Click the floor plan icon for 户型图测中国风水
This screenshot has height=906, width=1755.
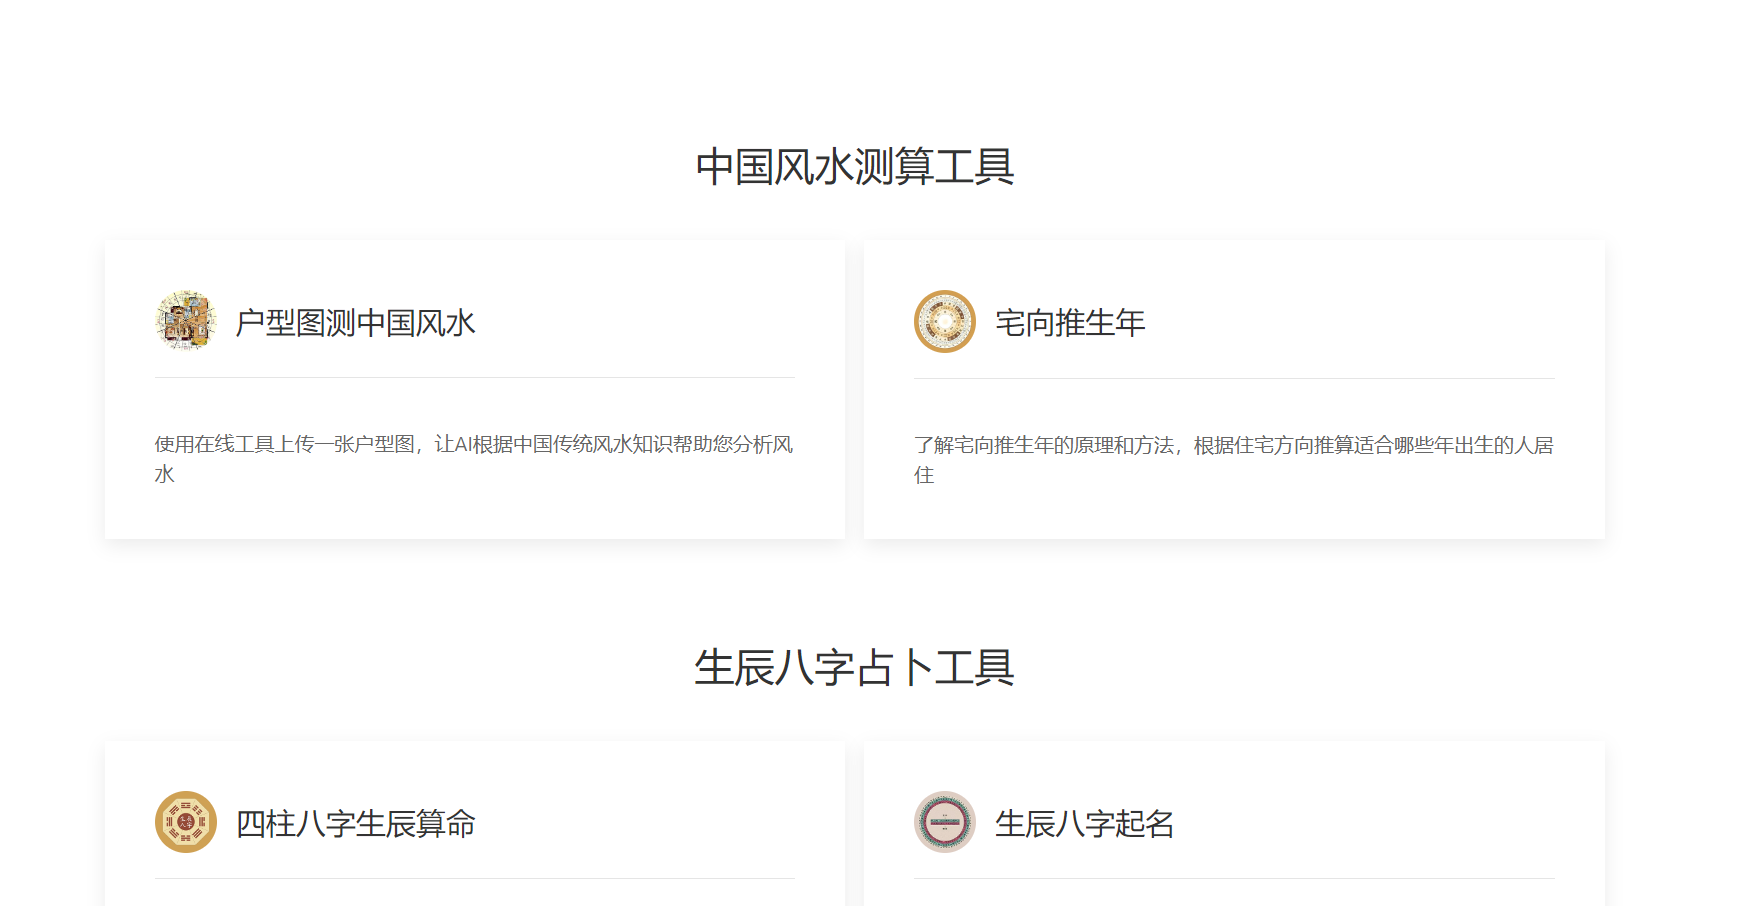(x=185, y=322)
